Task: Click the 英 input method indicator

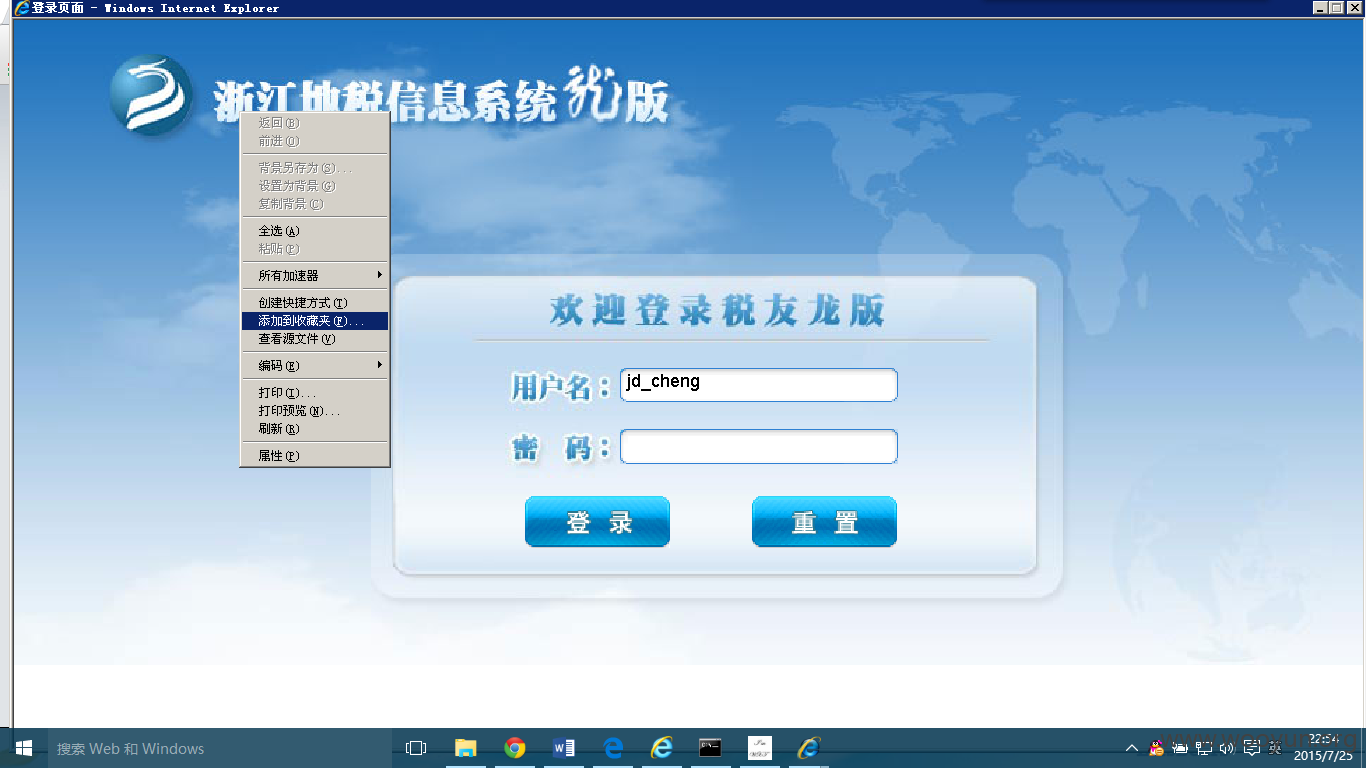Action: [1274, 748]
